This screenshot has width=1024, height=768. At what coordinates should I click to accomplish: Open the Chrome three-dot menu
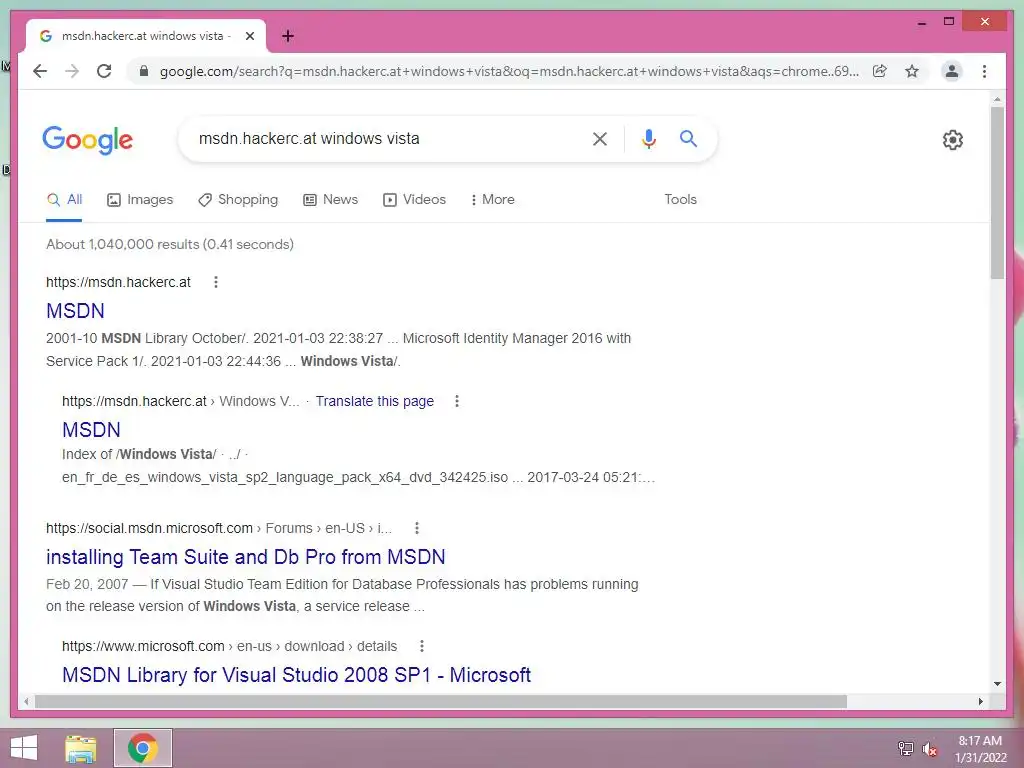pos(984,71)
